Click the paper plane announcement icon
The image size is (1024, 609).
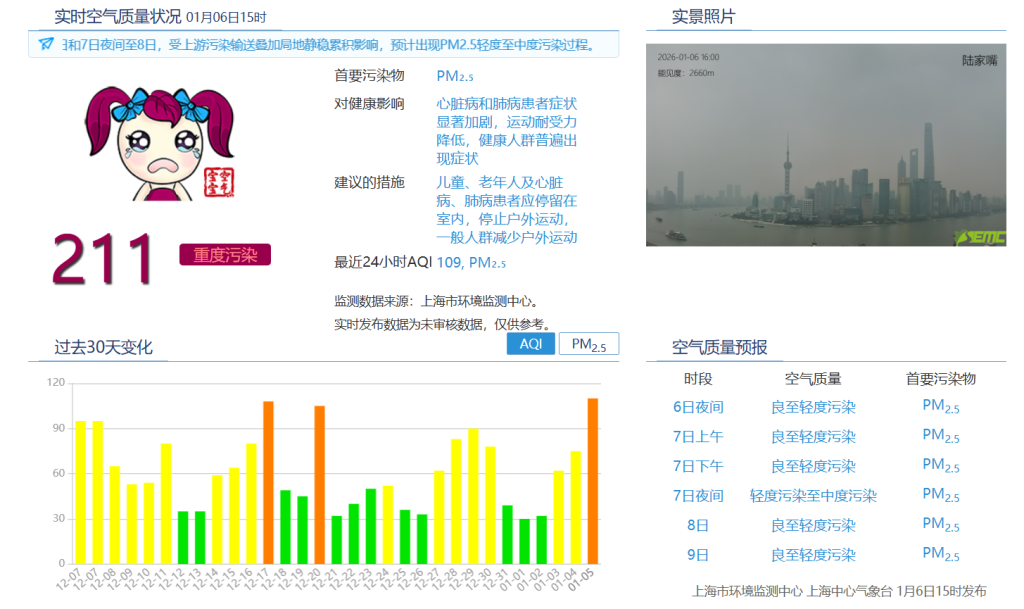click(x=46, y=44)
